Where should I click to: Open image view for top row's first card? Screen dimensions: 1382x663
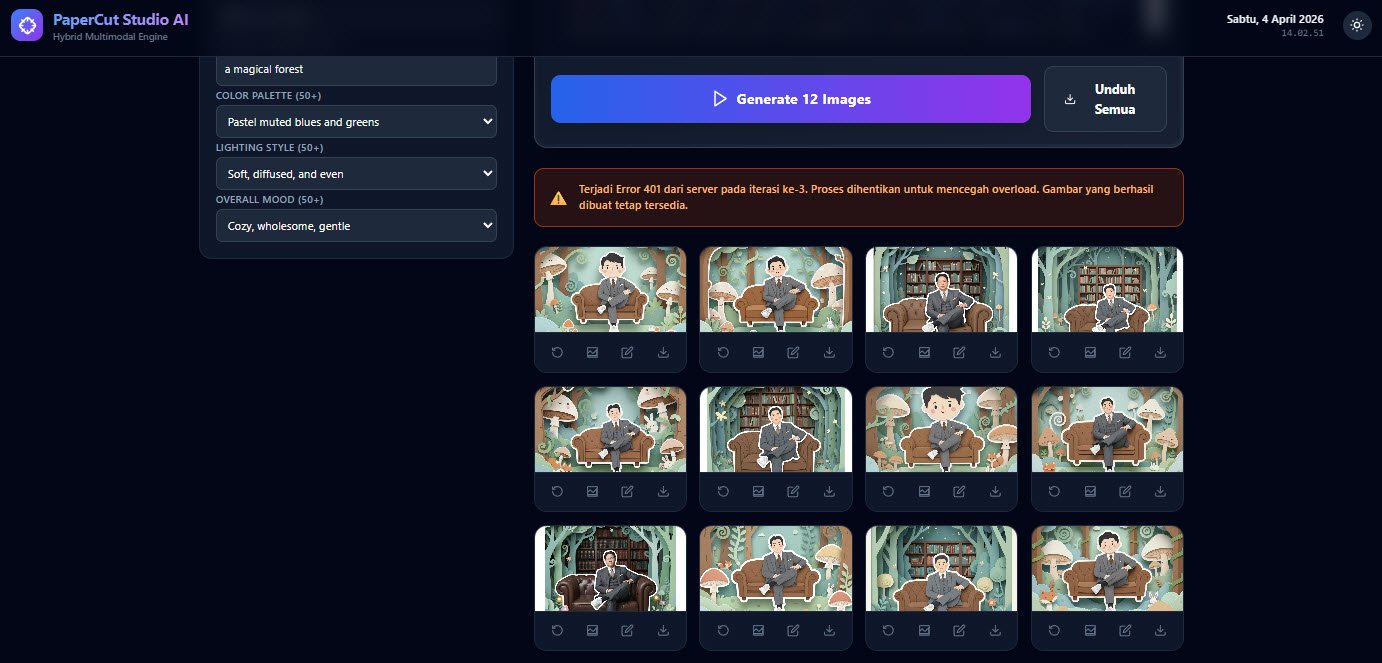pos(592,352)
